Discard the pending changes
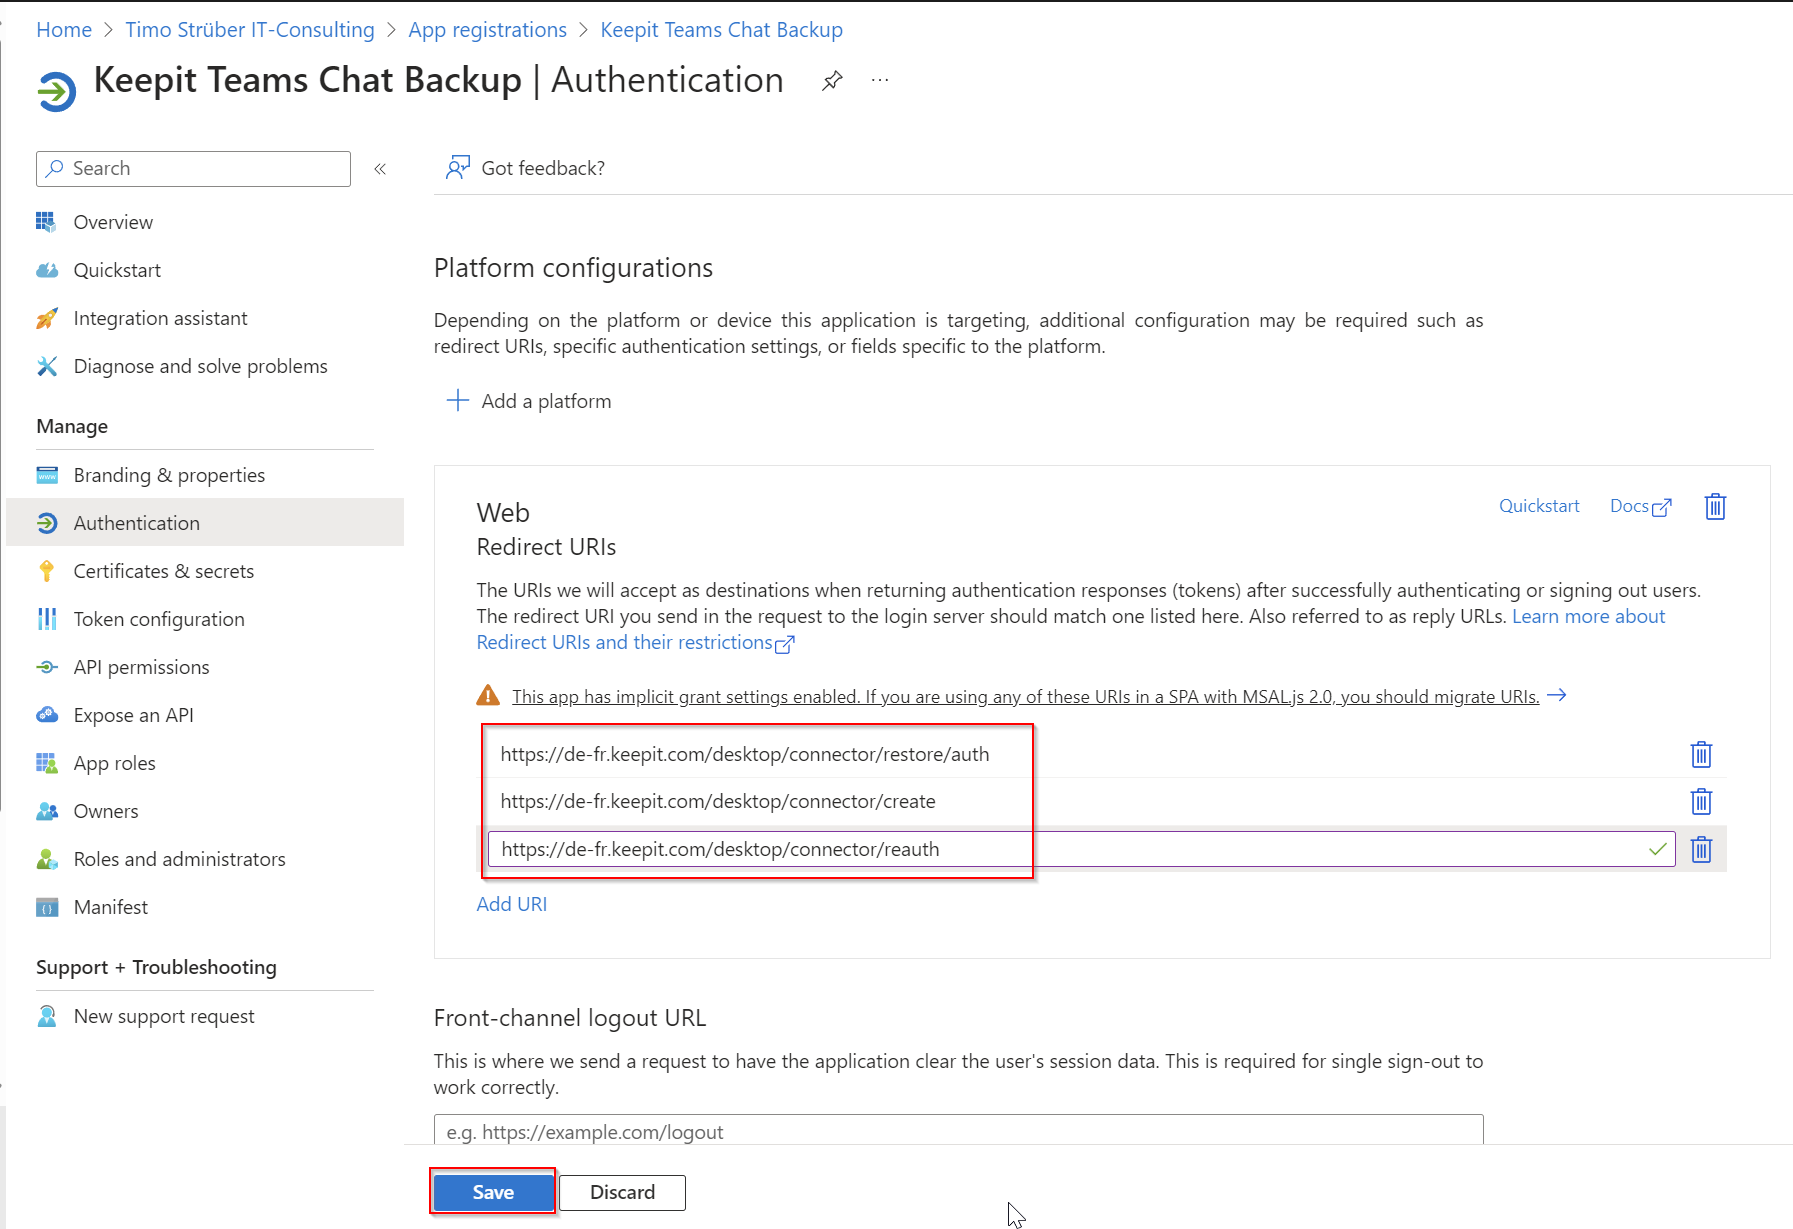The image size is (1793, 1229). [x=622, y=1192]
